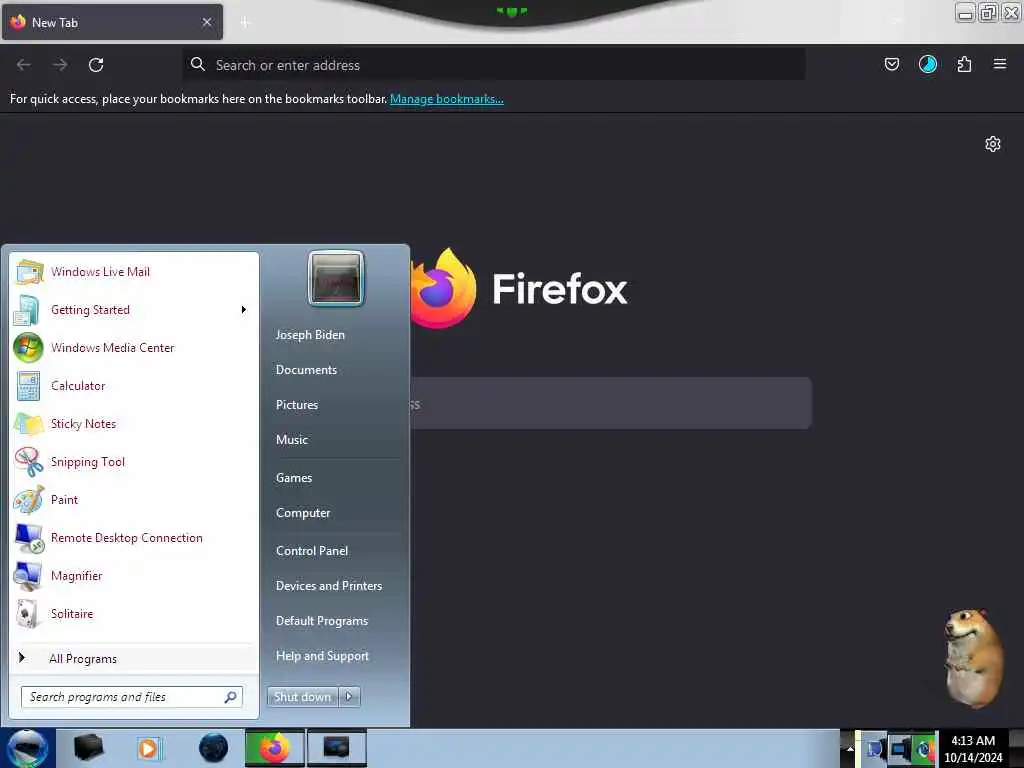Open Shut down options arrow
The image size is (1024, 768).
tap(349, 697)
